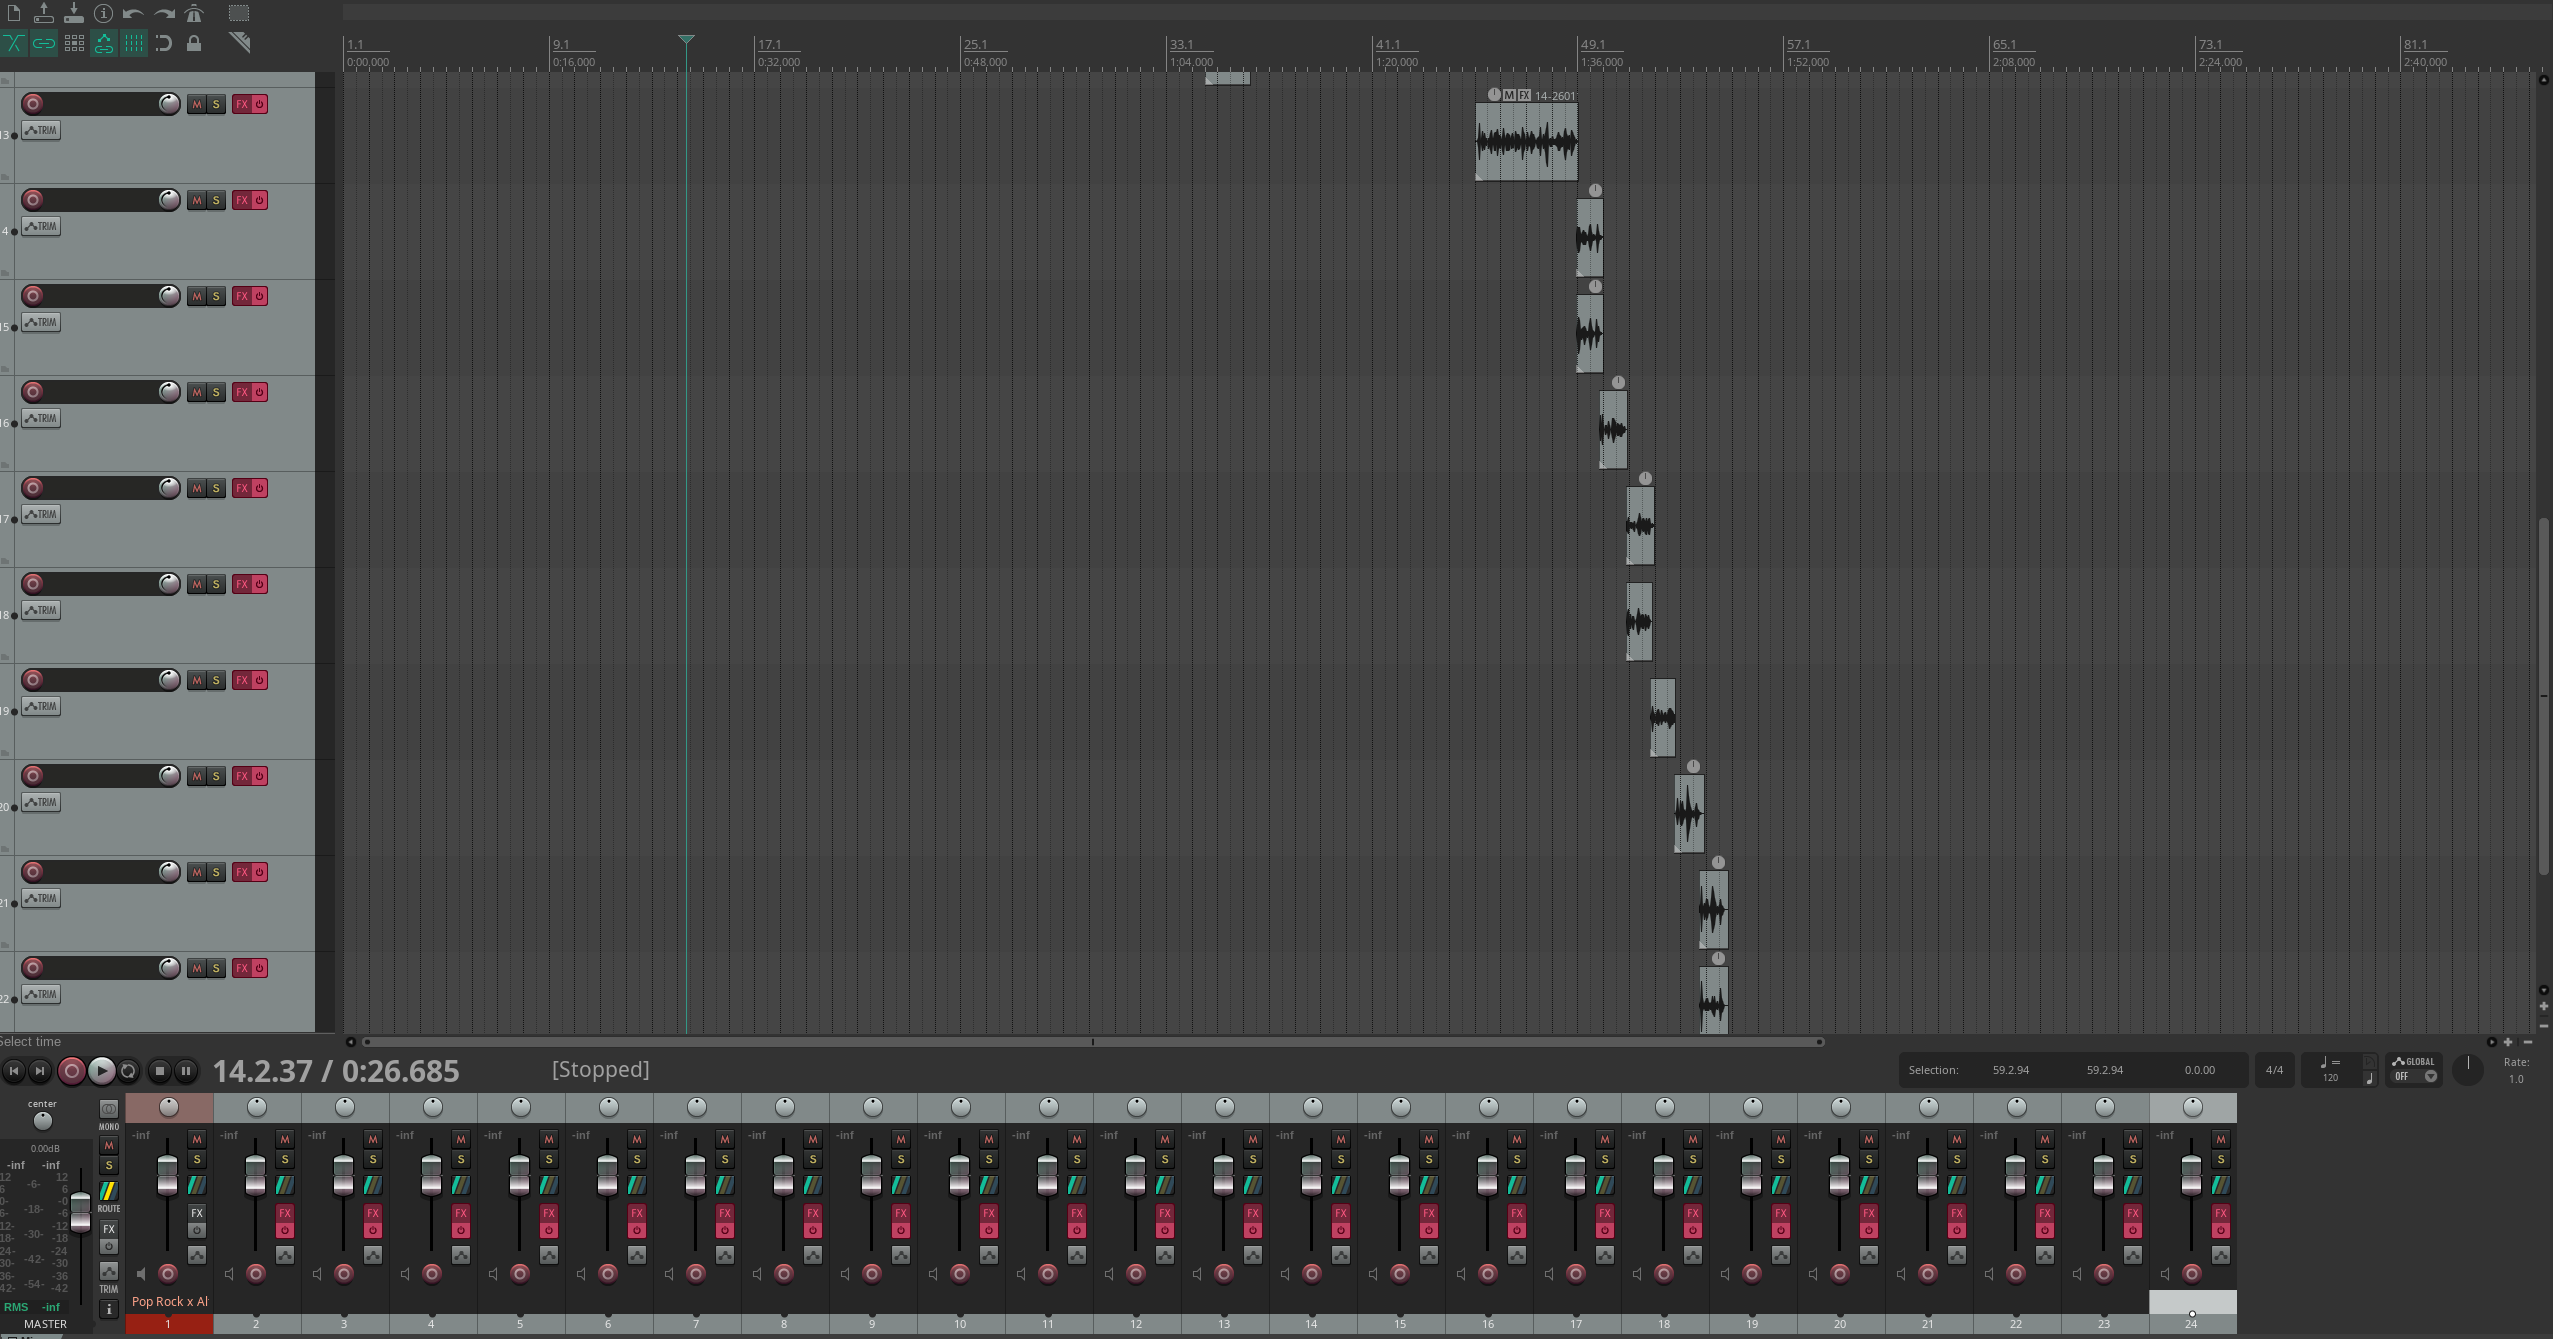
Task: Toggle the snap magnet icon
Action: pos(164,43)
